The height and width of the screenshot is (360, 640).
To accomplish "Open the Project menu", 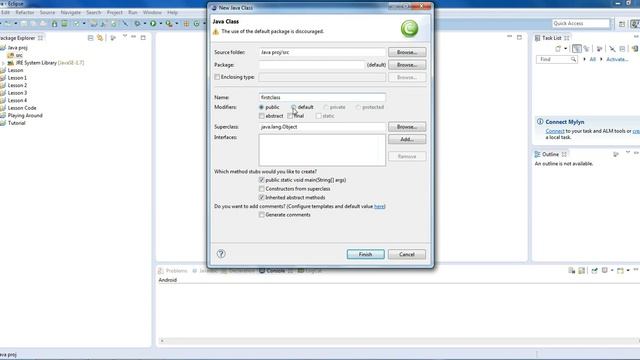I will coord(115,13).
